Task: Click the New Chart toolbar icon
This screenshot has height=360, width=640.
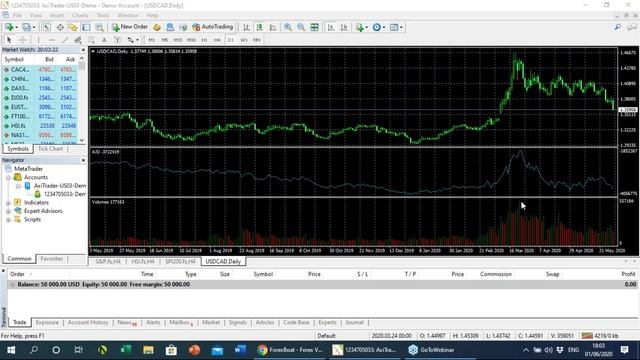Action: 10,27
